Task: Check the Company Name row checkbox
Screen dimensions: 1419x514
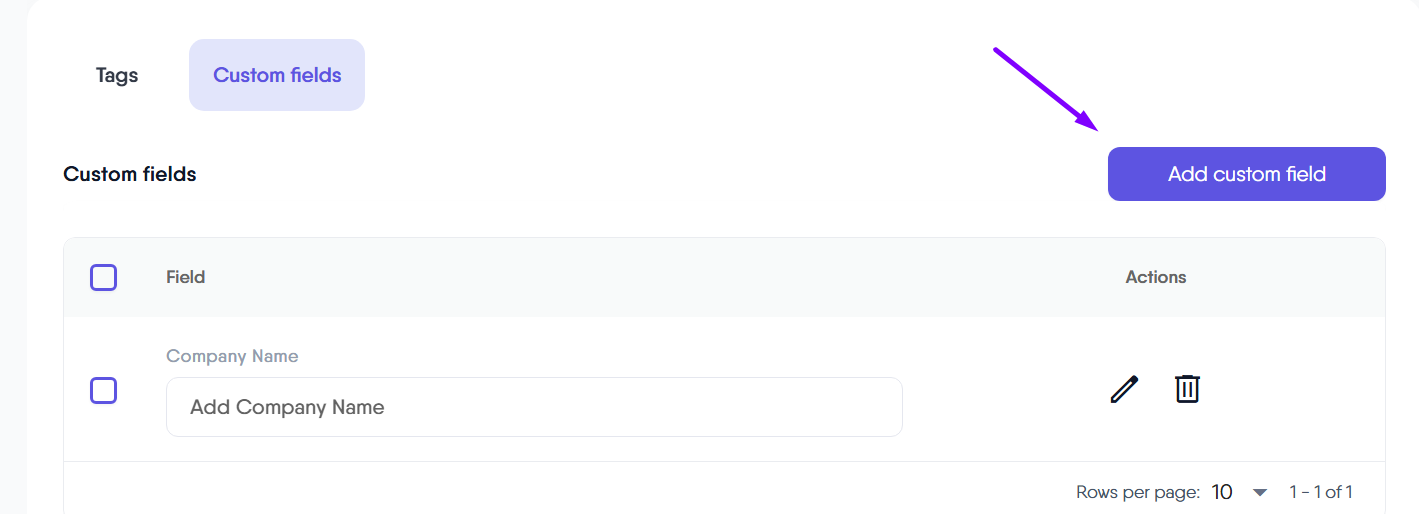Action: click(x=104, y=390)
